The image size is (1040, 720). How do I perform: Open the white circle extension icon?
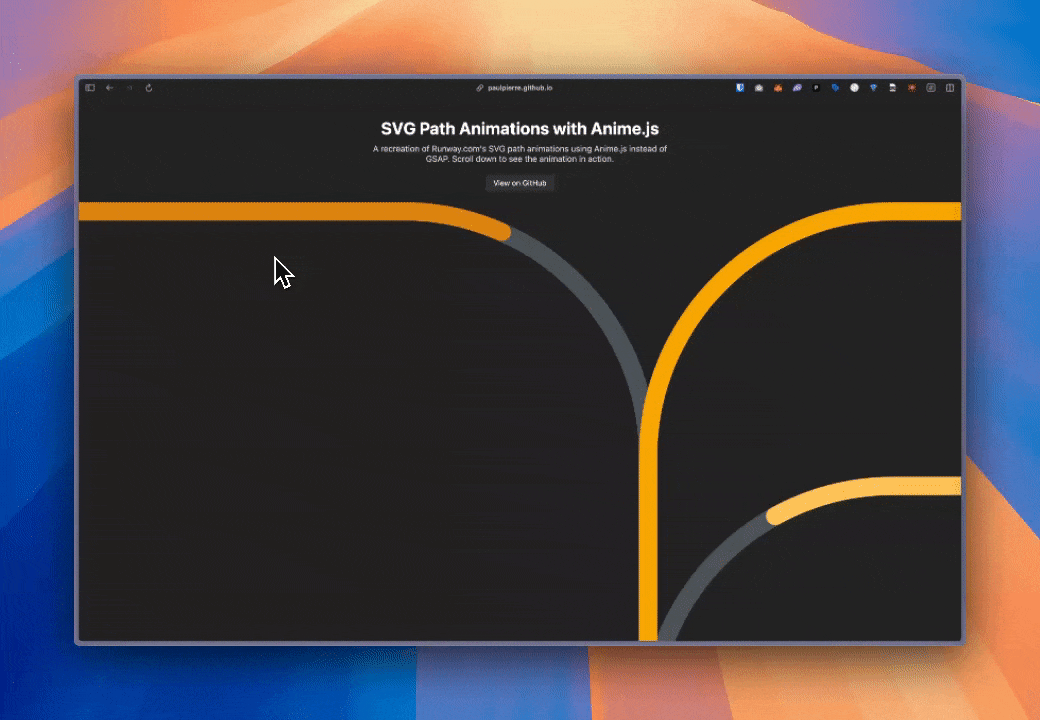click(854, 88)
